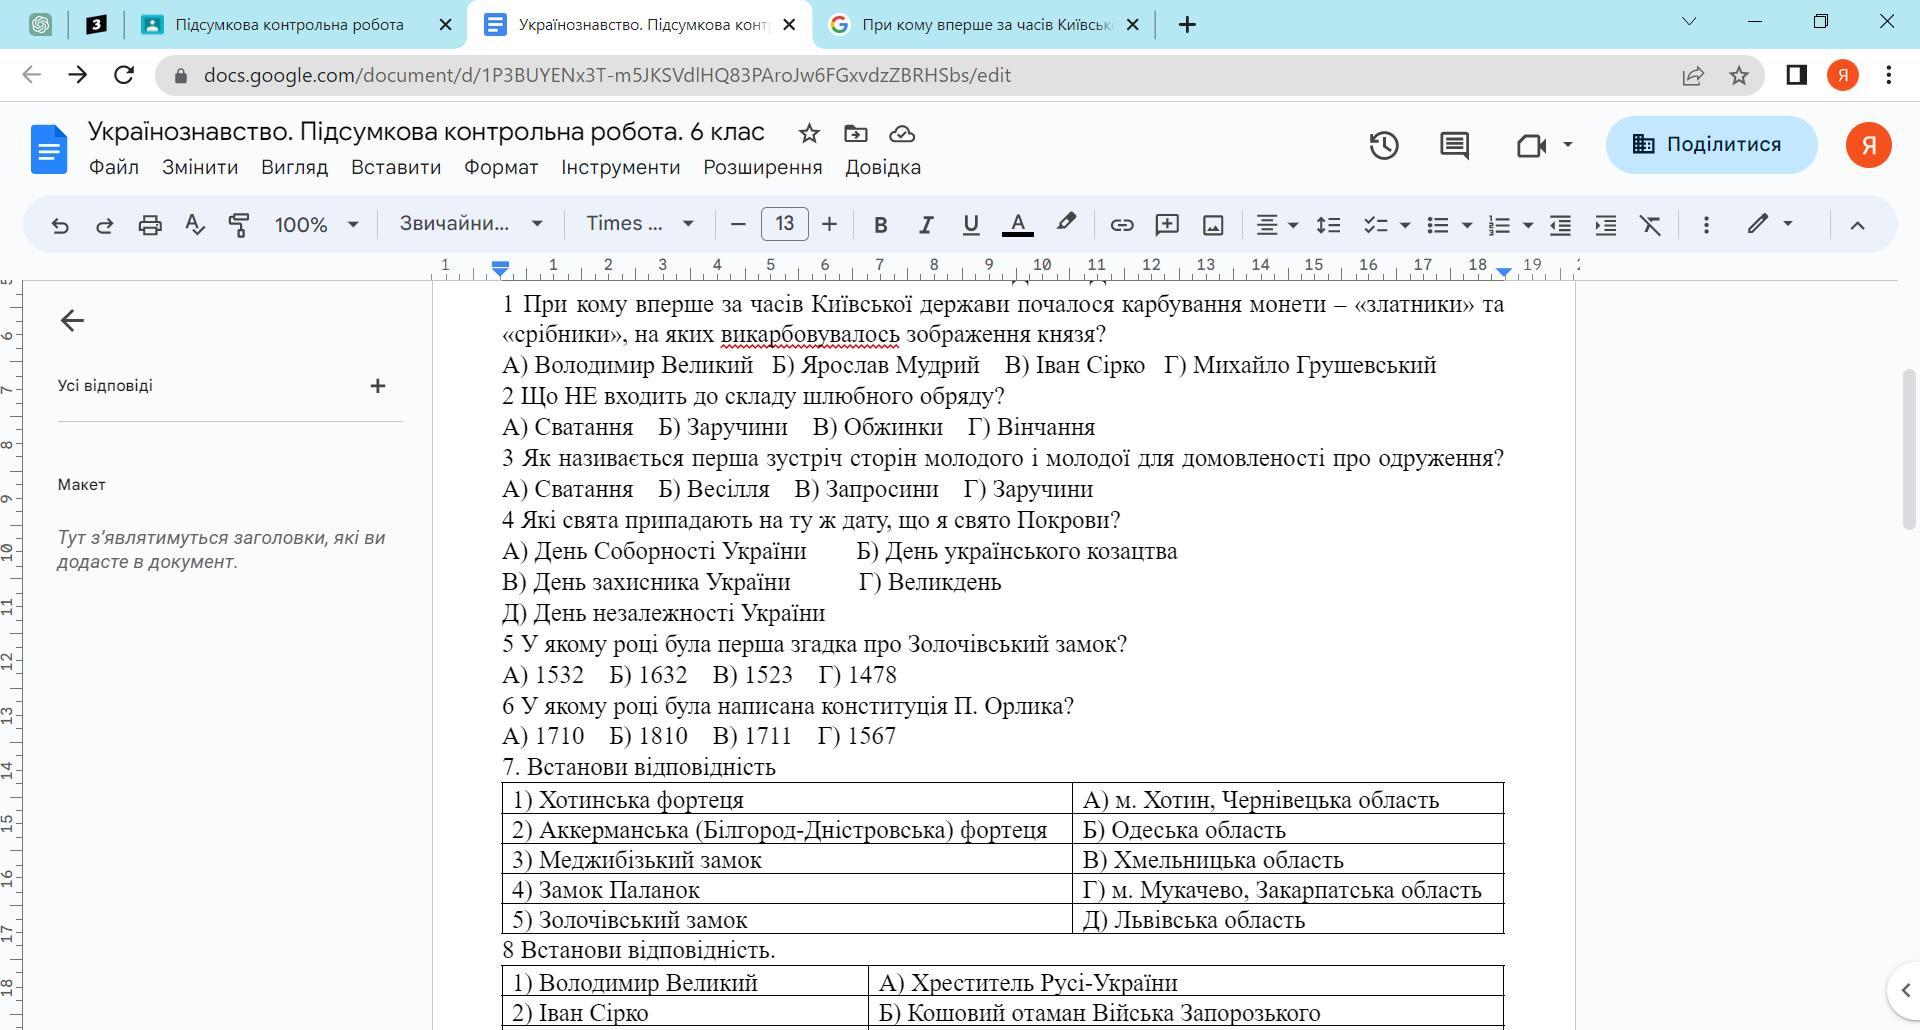Open the paragraph style dropdown
This screenshot has width=1920, height=1030.
click(470, 224)
